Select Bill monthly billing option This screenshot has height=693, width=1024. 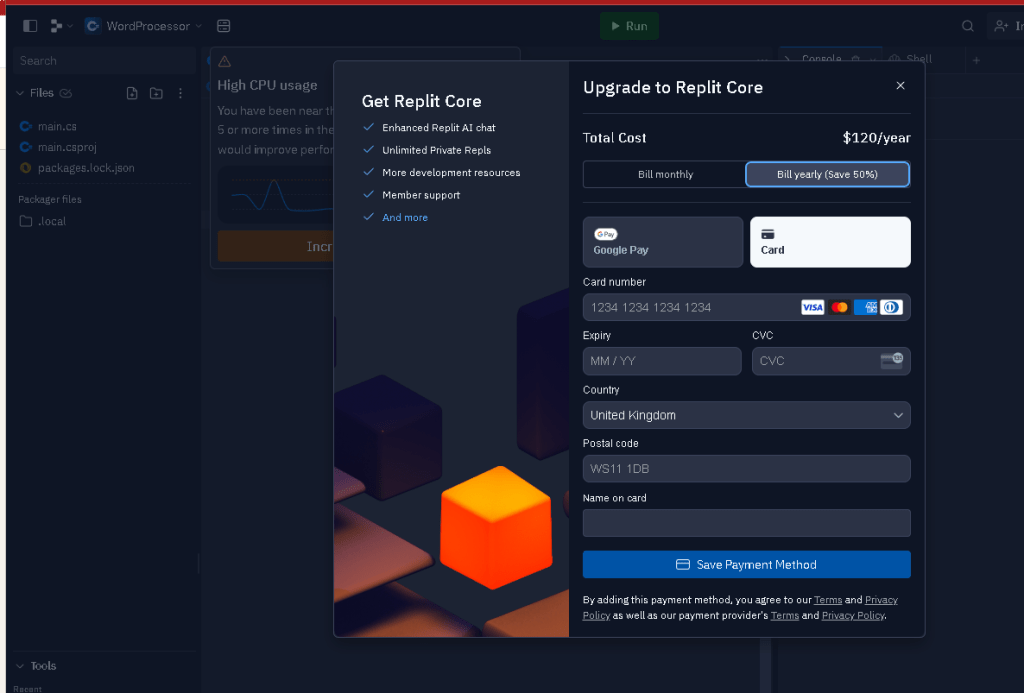(x=665, y=174)
